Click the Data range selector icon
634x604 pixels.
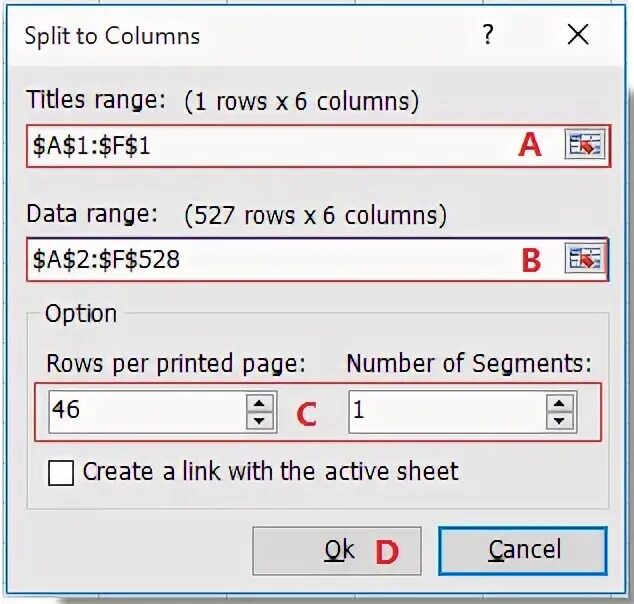585,260
